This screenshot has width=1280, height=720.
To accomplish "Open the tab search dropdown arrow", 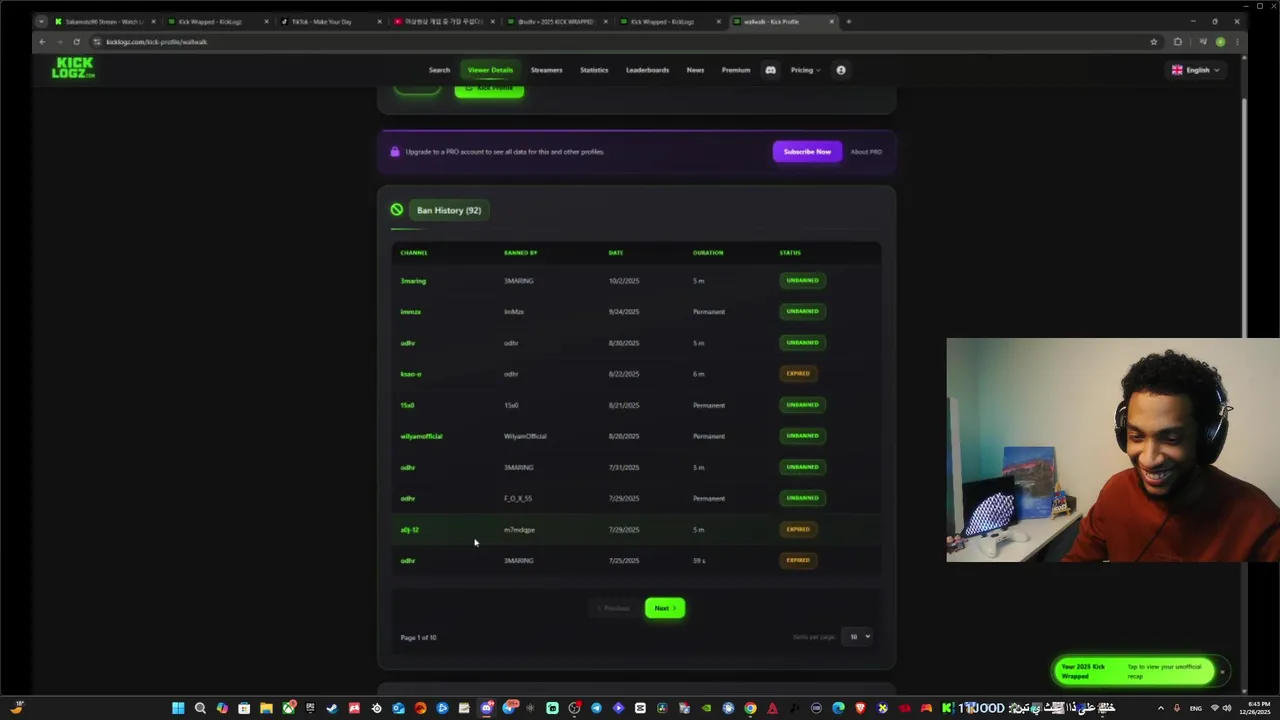I will pos(41,21).
